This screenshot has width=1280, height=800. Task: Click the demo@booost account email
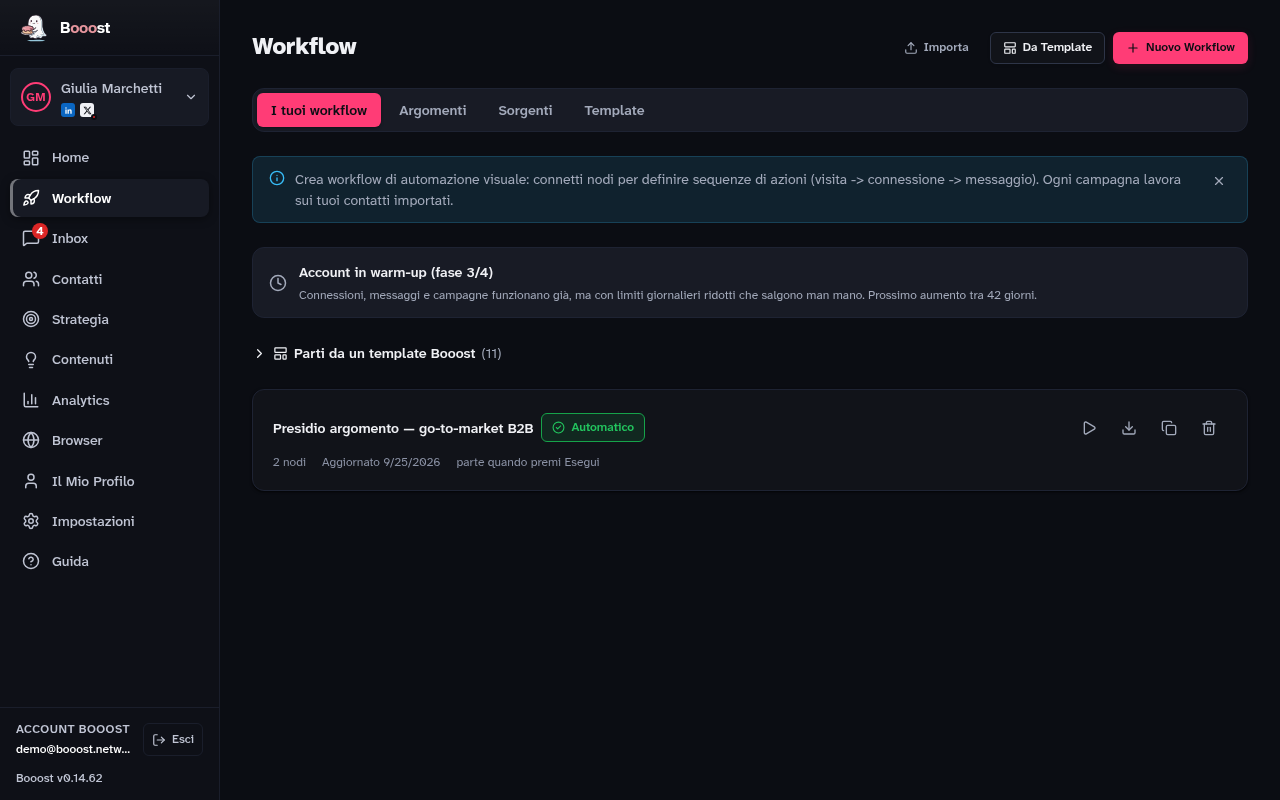pos(73,749)
